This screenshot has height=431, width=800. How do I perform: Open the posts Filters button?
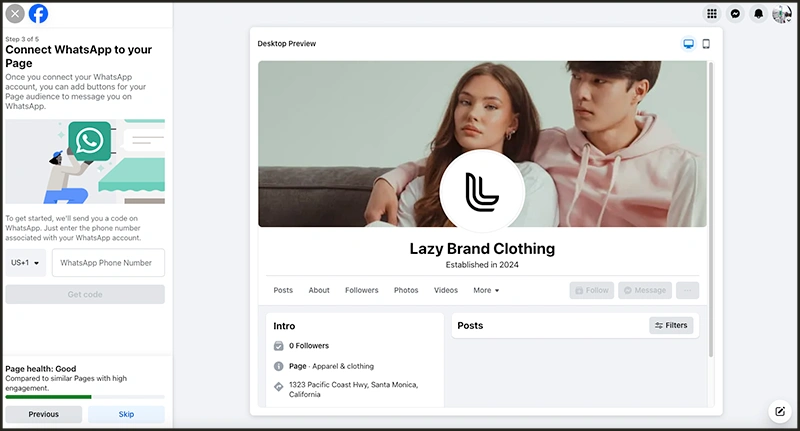pyautogui.click(x=671, y=325)
